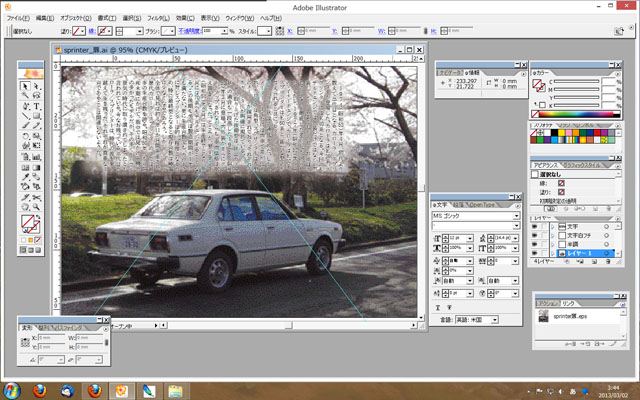This screenshot has height=400, width=640.
Task: Select the Column Graph tool
Action: (x=36, y=157)
